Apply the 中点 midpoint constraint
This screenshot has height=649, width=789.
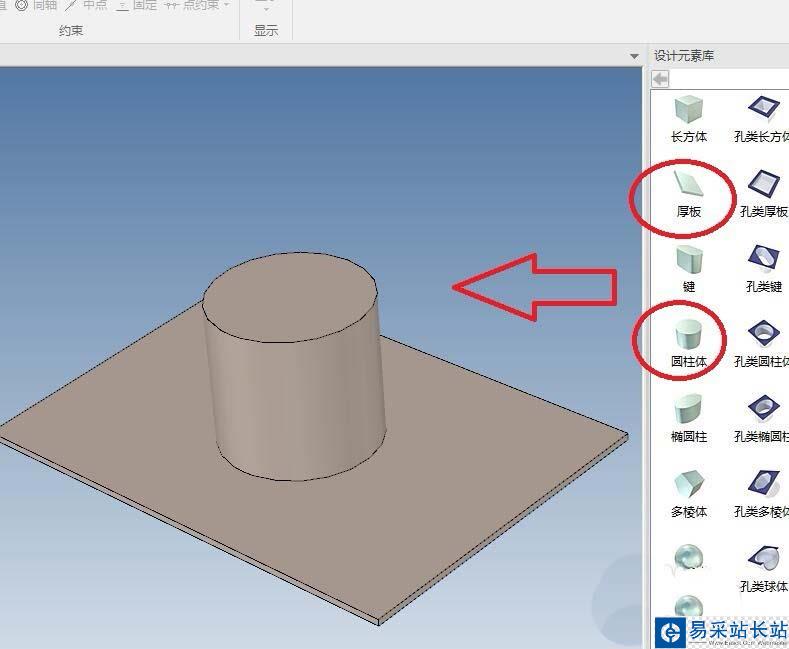[x=87, y=6]
